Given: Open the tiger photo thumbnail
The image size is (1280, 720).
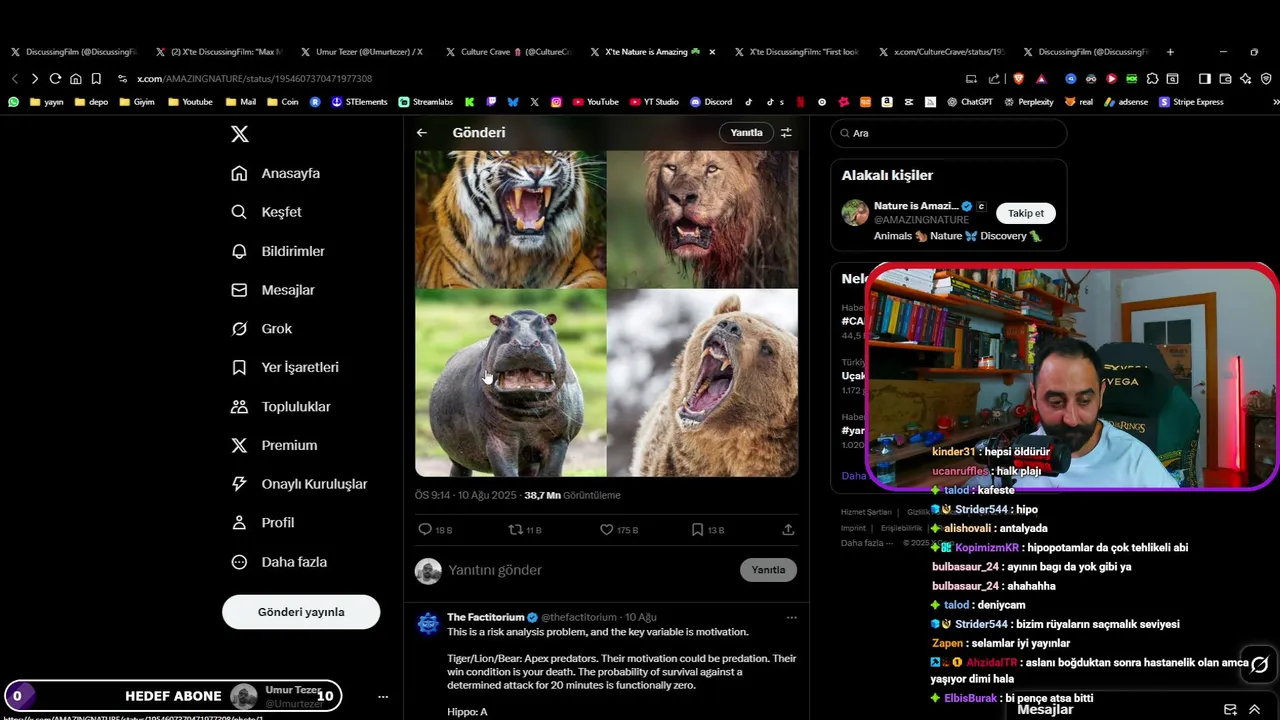Looking at the screenshot, I should pyautogui.click(x=510, y=219).
